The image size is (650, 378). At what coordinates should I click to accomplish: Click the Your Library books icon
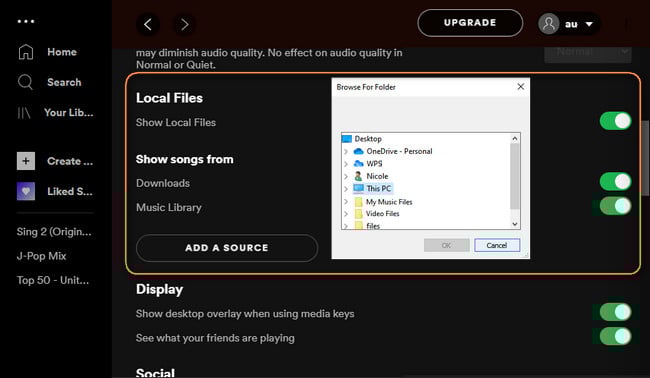point(24,112)
